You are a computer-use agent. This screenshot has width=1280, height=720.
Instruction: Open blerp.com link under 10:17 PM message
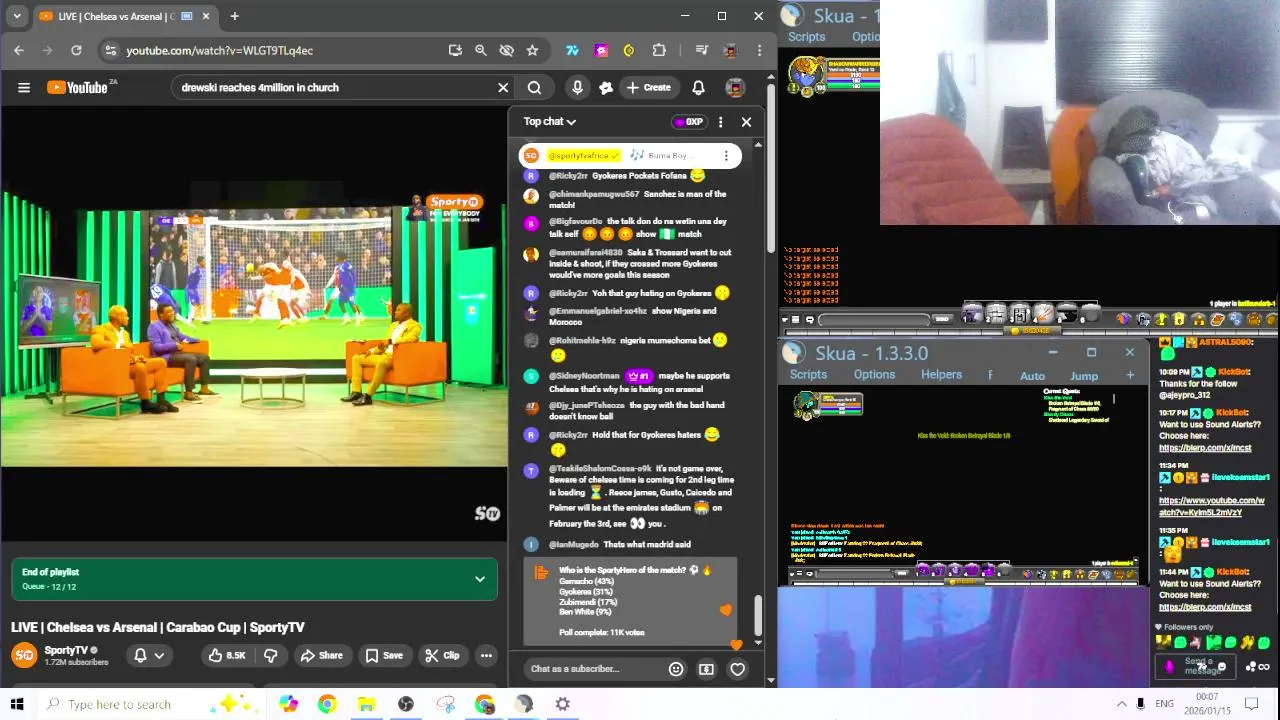[x=1205, y=448]
